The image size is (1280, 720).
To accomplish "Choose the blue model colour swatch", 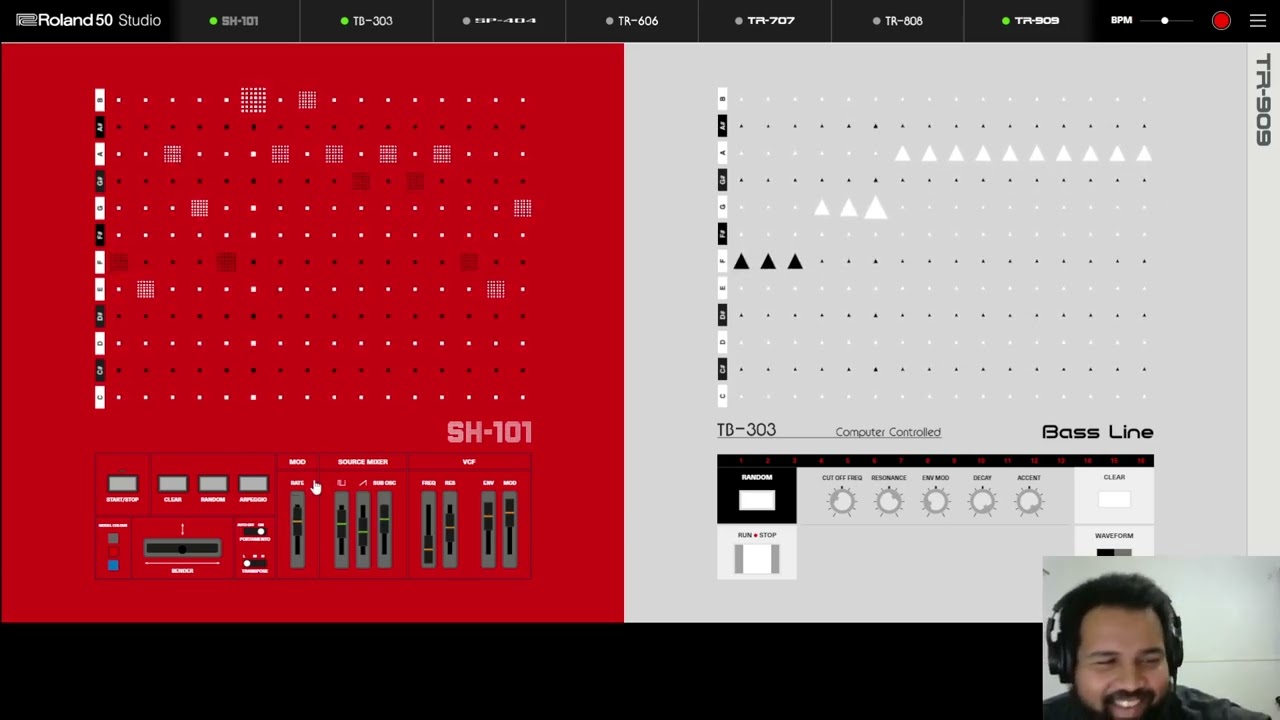I will click(113, 565).
